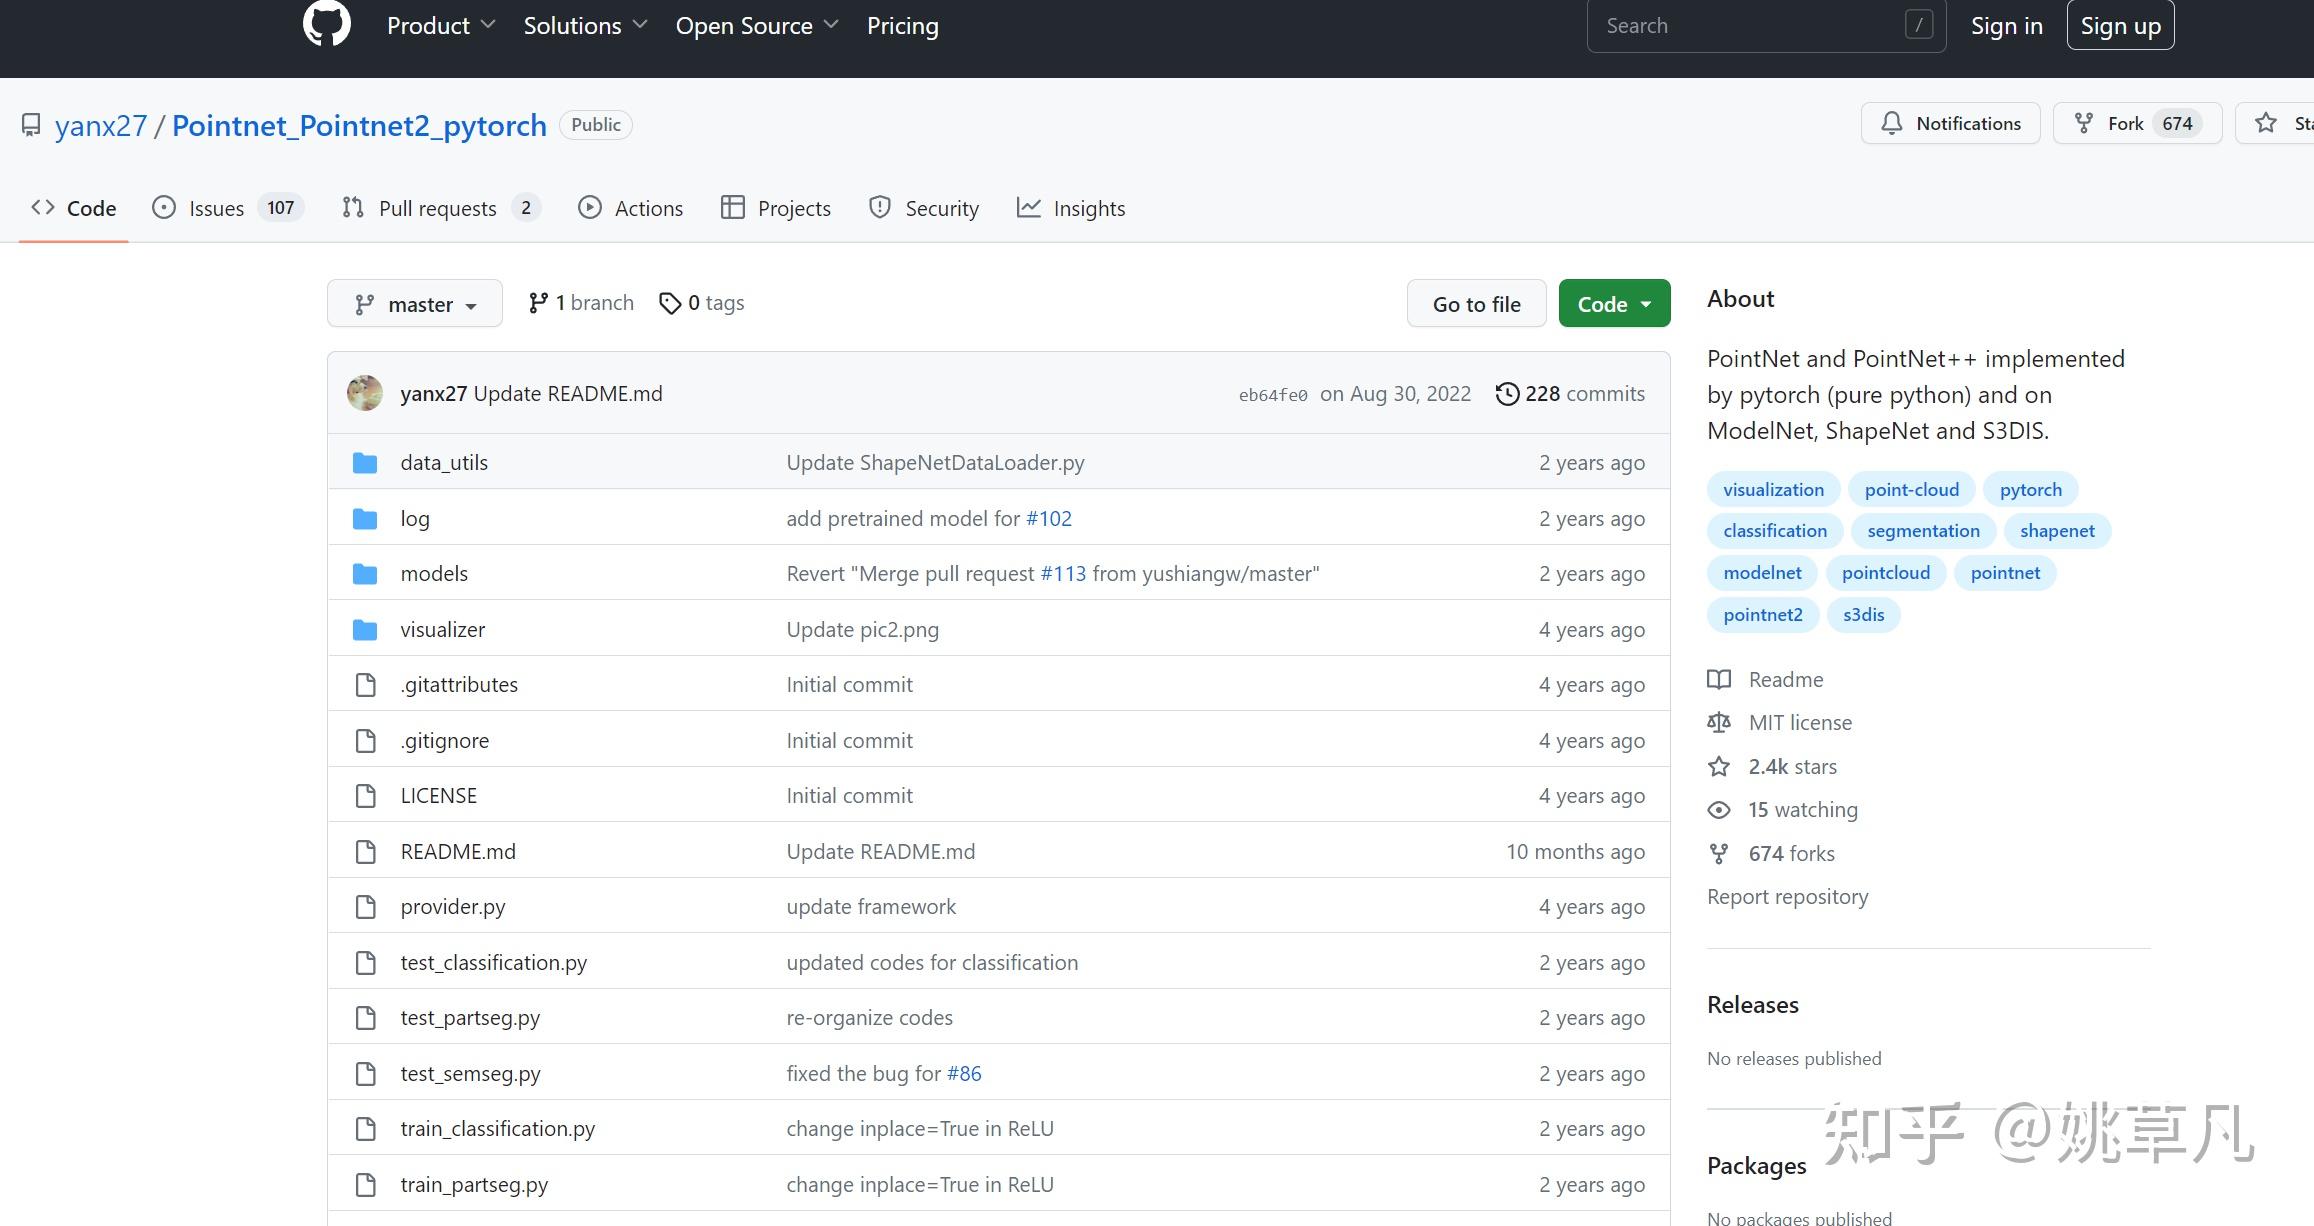This screenshot has height=1226, width=2314.
Task: Click the README.md file icon
Action: tap(366, 852)
